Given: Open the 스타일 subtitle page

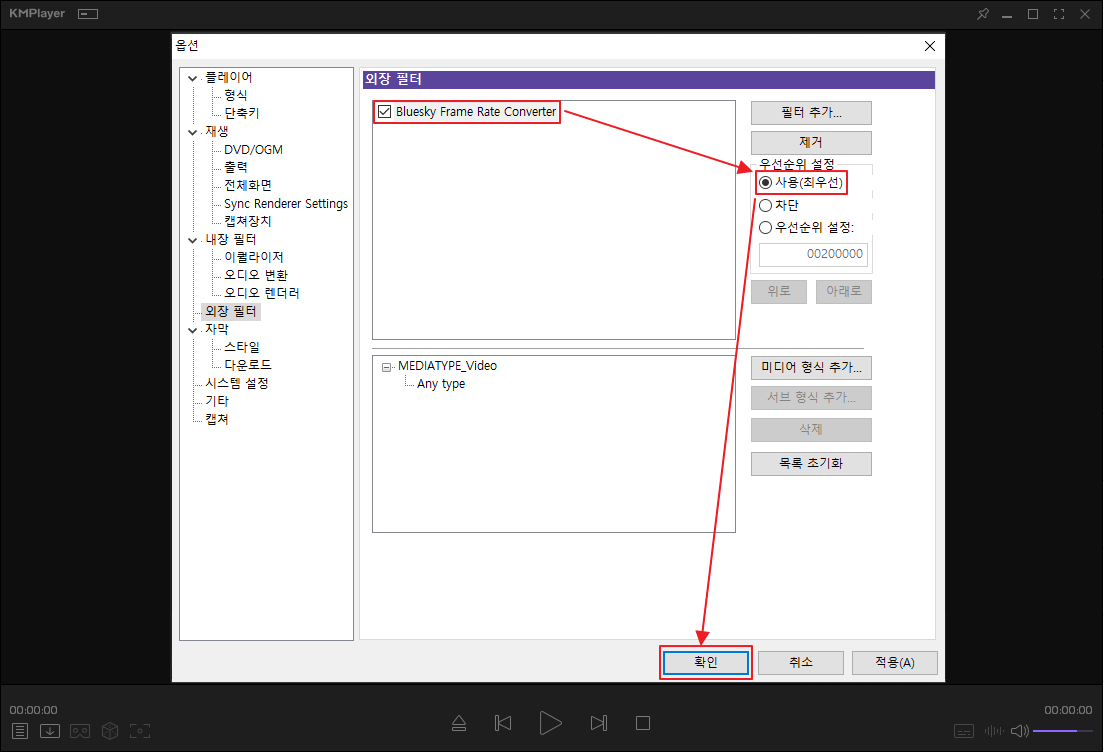Looking at the screenshot, I should coord(242,348).
